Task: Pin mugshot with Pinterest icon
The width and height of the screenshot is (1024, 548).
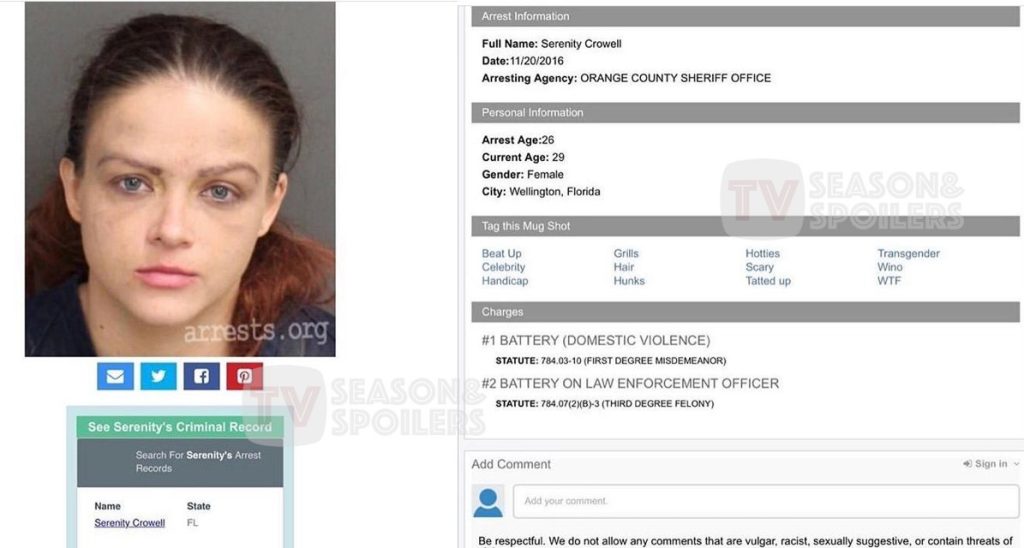Action: [245, 376]
